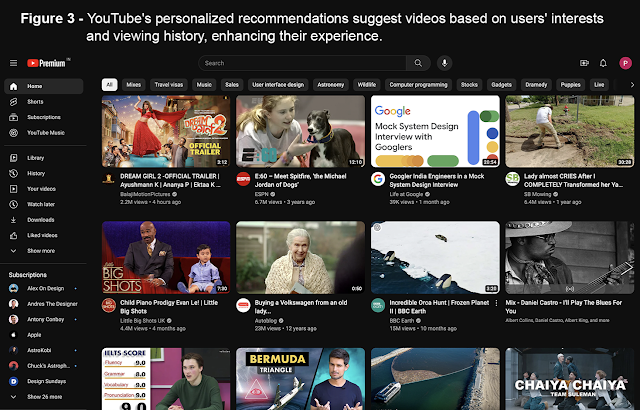
Task: Select the Live filter chip
Action: click(x=599, y=85)
